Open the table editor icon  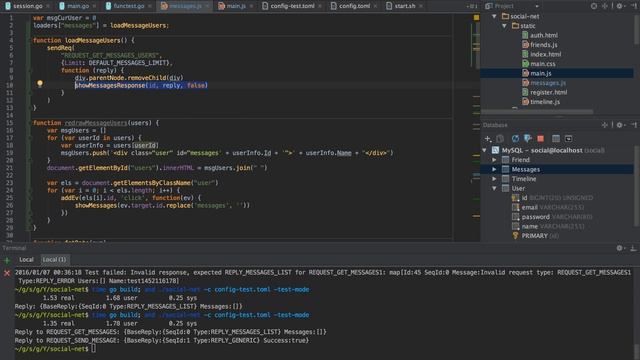point(556,139)
